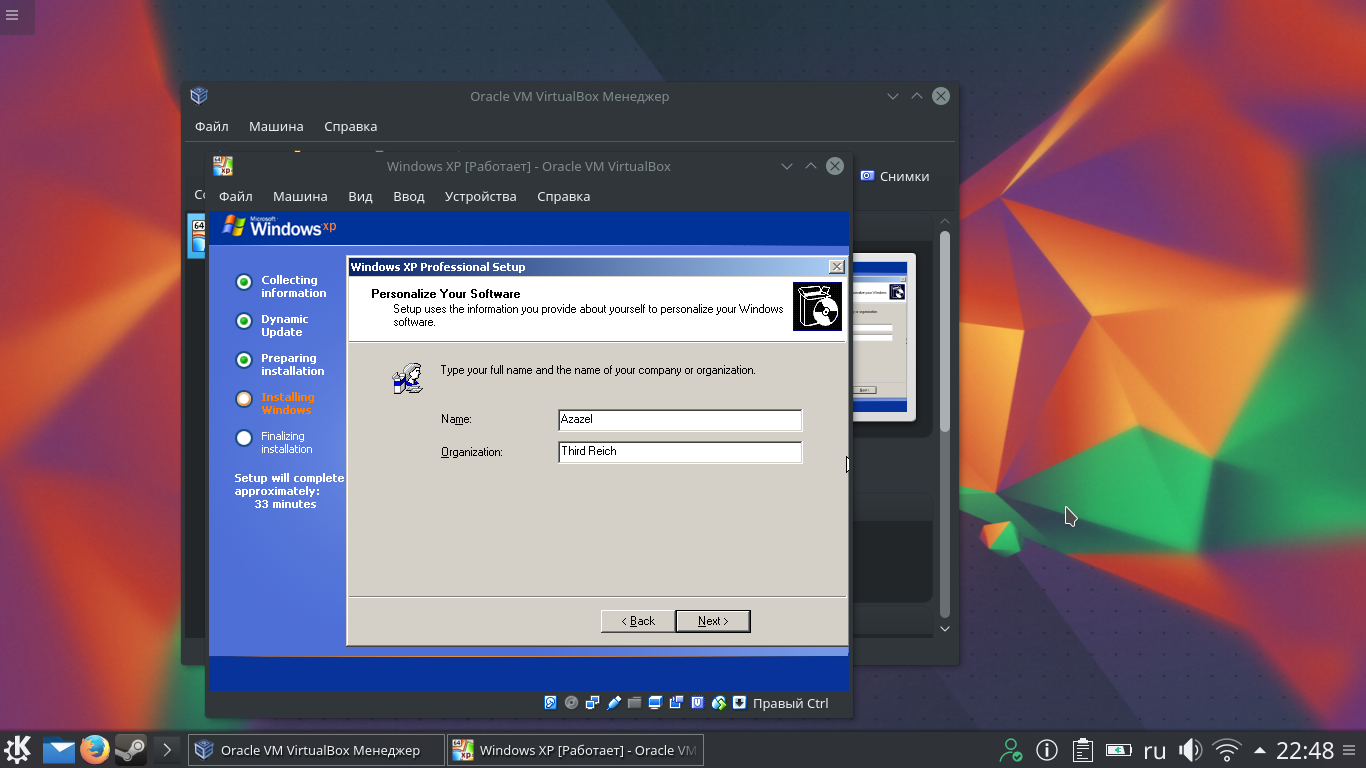Click the '33 minutes' remaining time text
Screen dimensions: 1366x768
285,504
